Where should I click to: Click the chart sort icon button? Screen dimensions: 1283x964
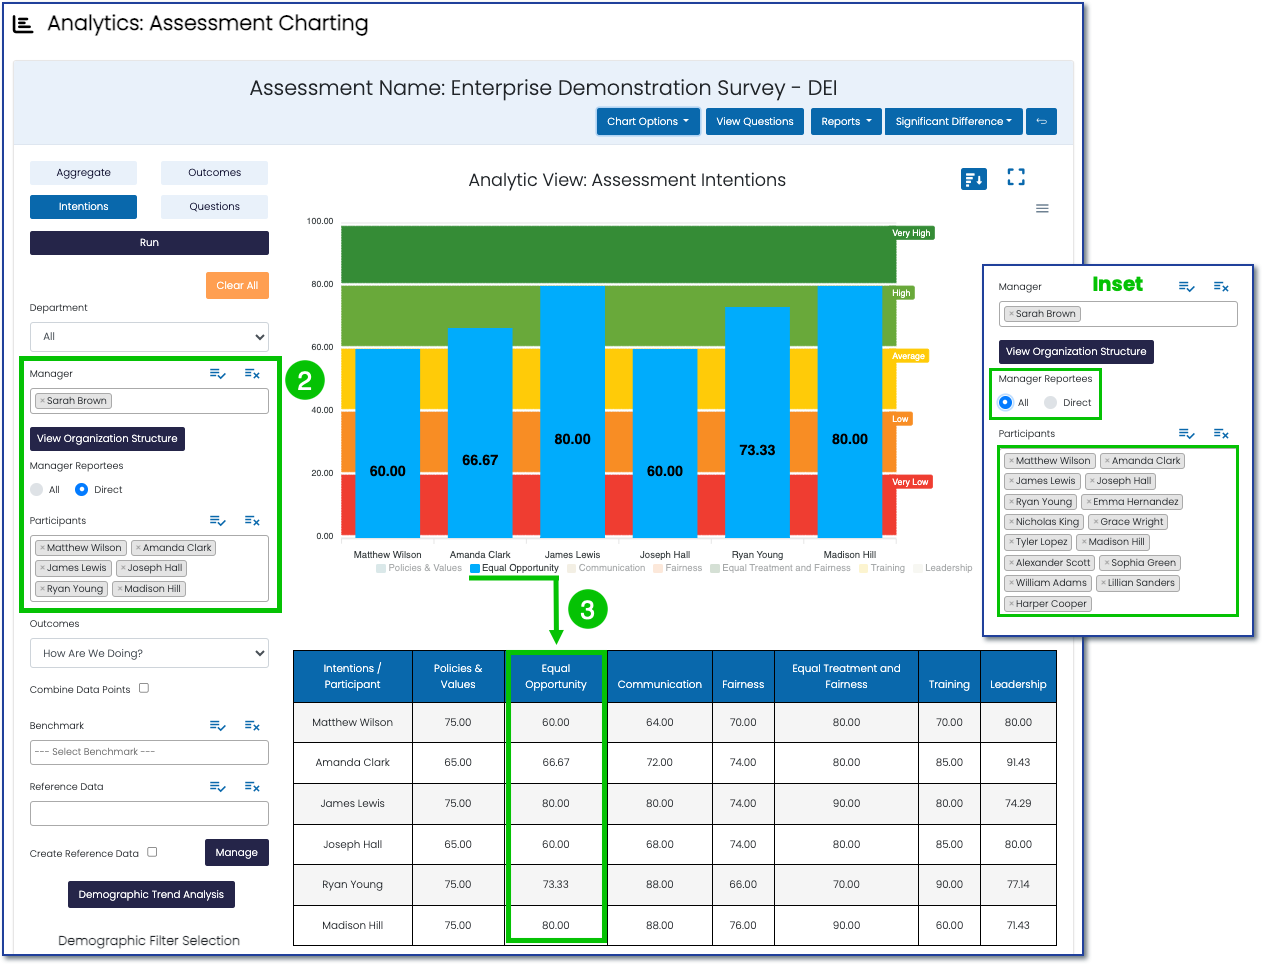(x=973, y=179)
